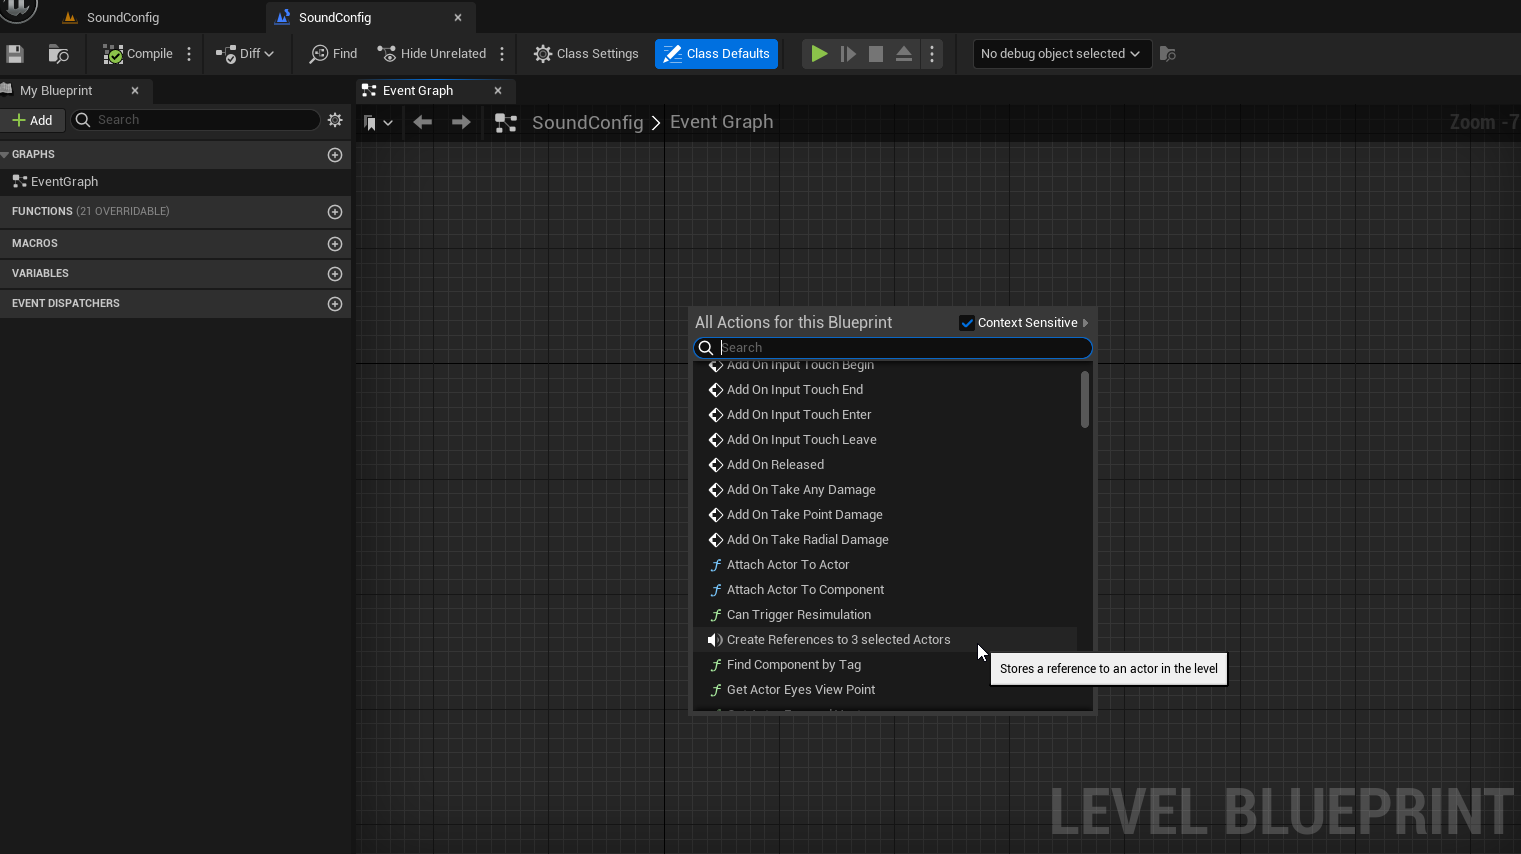Save the blueprint with the floppy disk icon
The height and width of the screenshot is (854, 1521).
pyautogui.click(x=15, y=54)
